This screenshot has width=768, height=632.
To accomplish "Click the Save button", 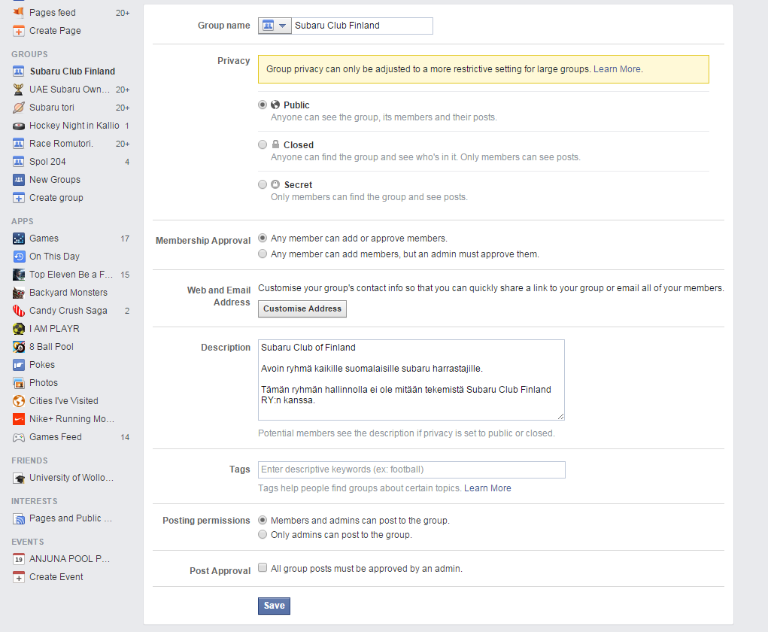I will 274,606.
